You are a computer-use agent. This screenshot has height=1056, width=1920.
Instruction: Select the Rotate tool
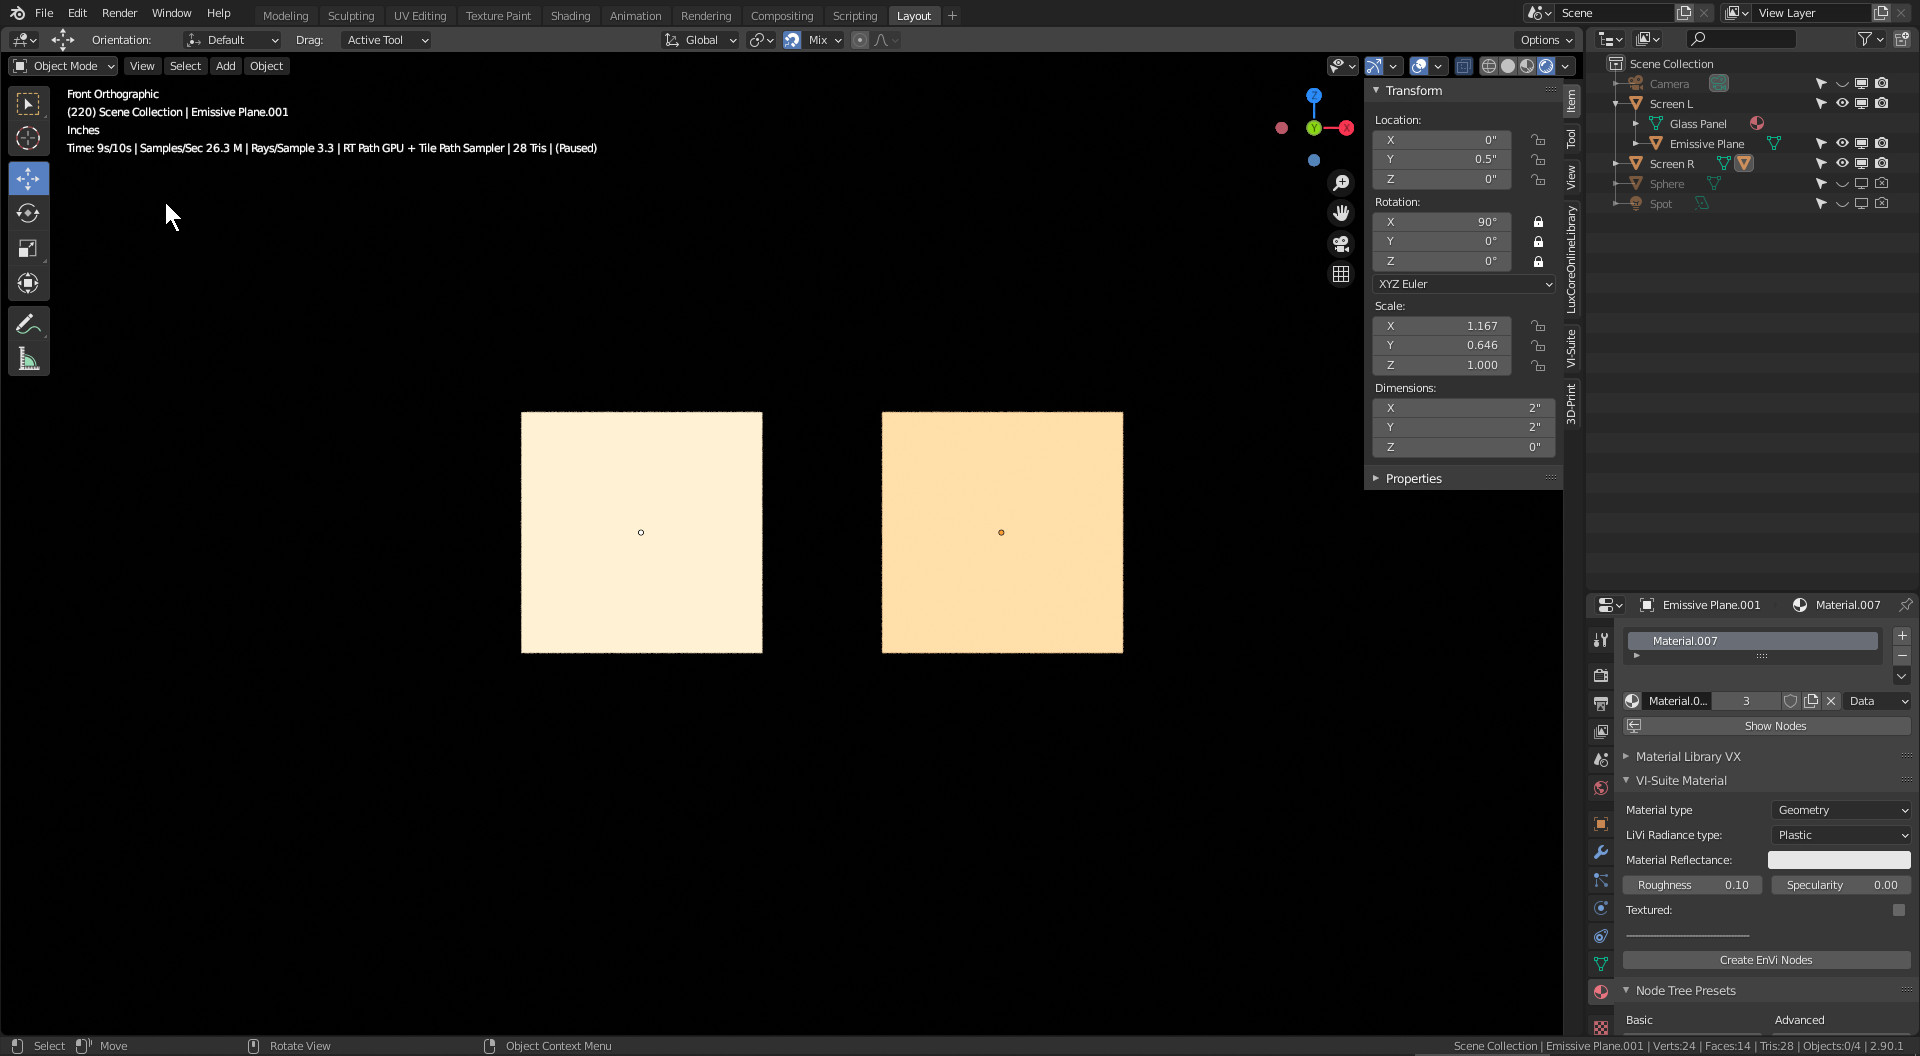28,214
